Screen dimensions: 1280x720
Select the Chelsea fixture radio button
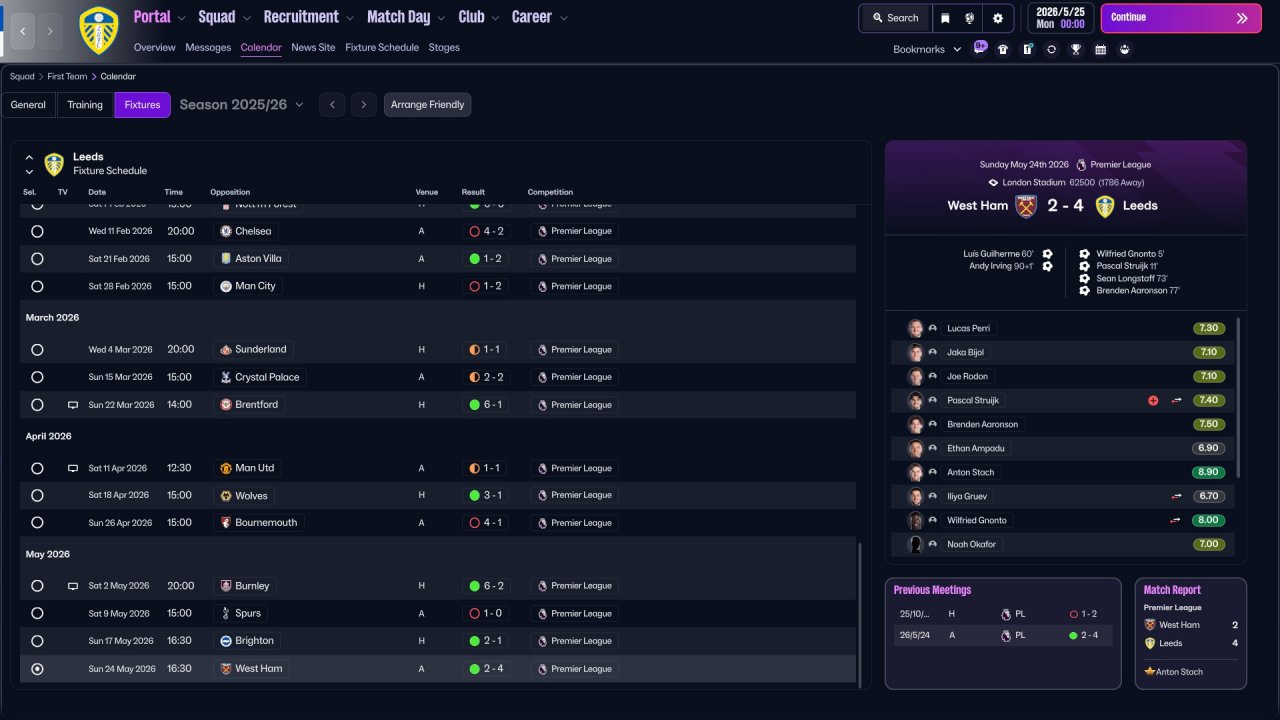[37, 231]
